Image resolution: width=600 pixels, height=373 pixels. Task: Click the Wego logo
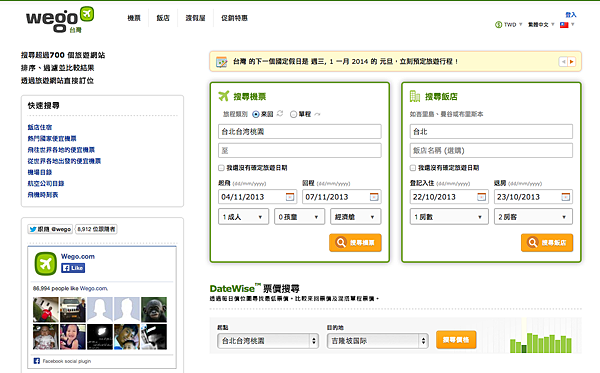pyautogui.click(x=60, y=20)
